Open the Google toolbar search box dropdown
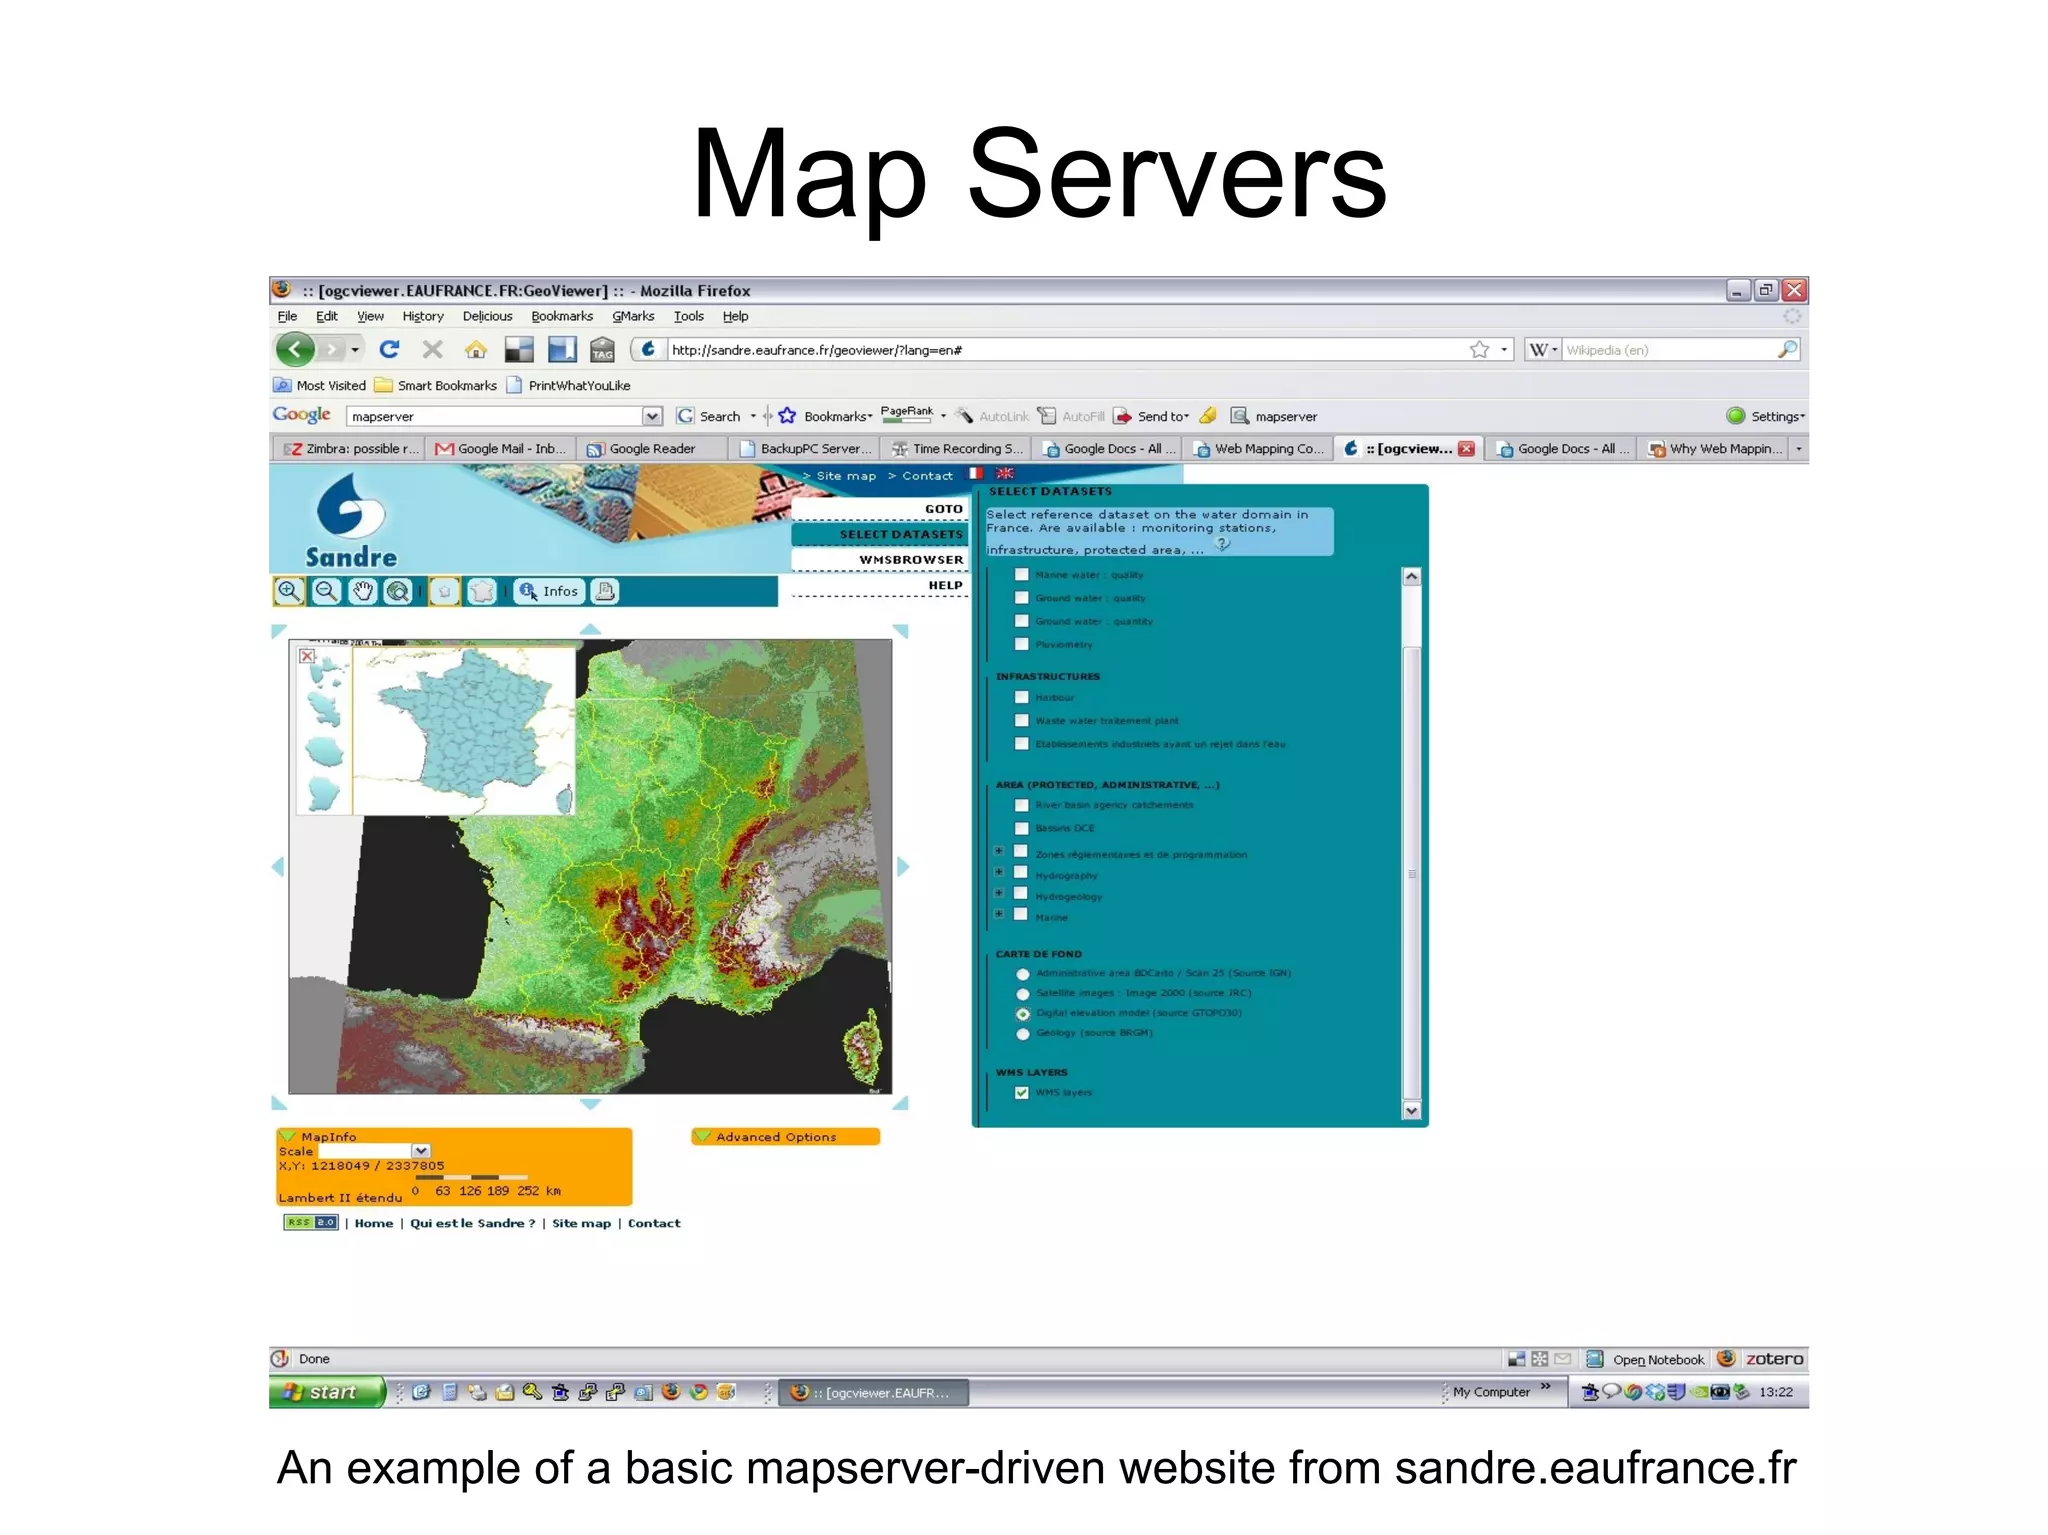This screenshot has height=1535, width=2048. [x=652, y=416]
